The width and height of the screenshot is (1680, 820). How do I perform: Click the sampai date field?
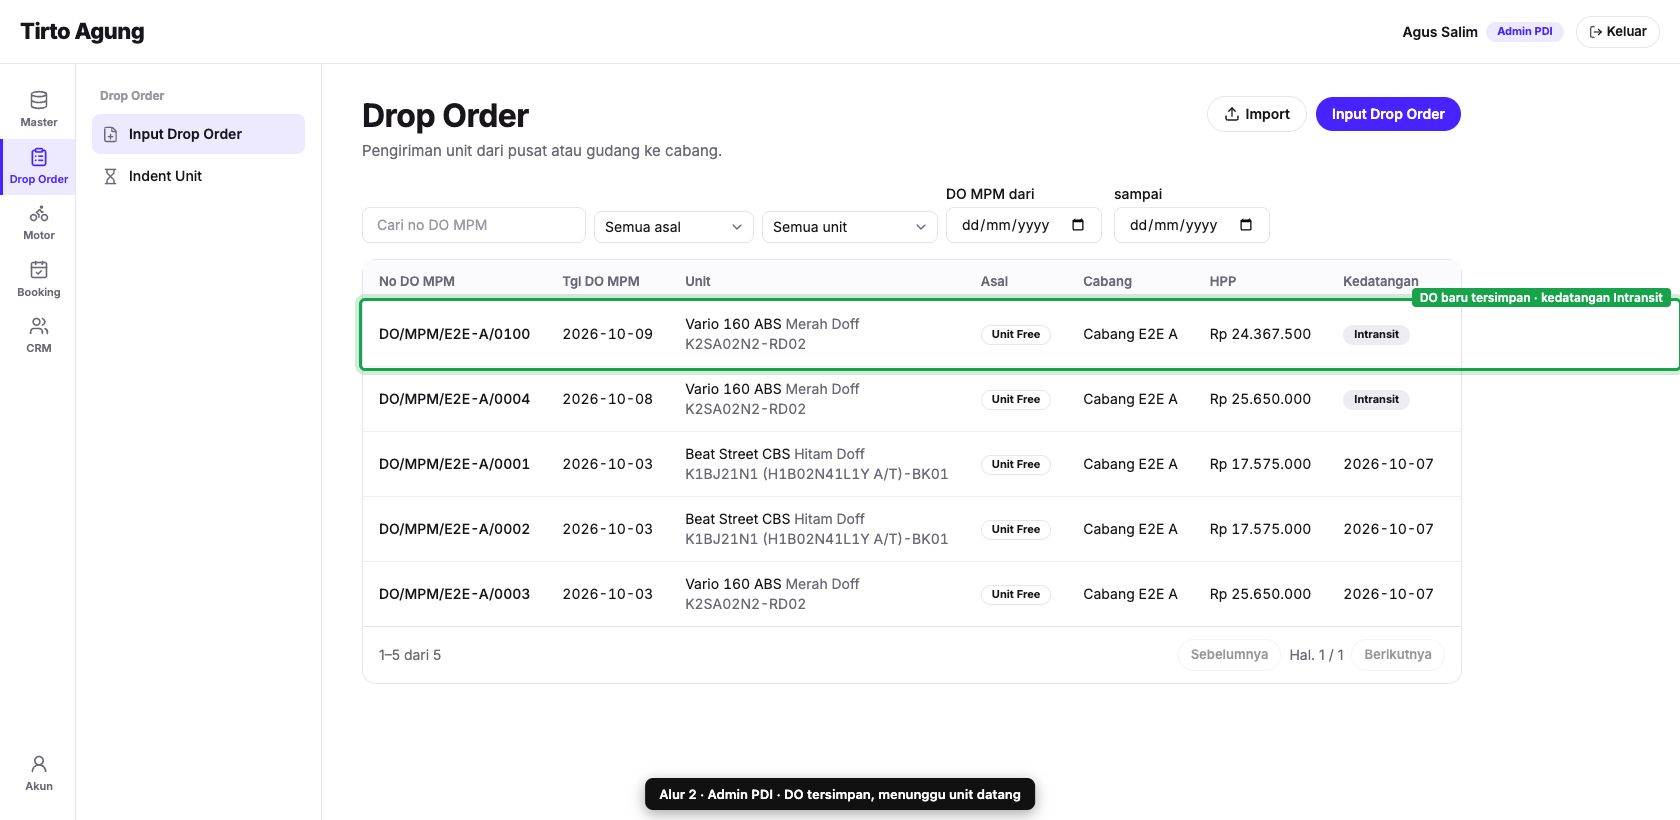point(1192,225)
